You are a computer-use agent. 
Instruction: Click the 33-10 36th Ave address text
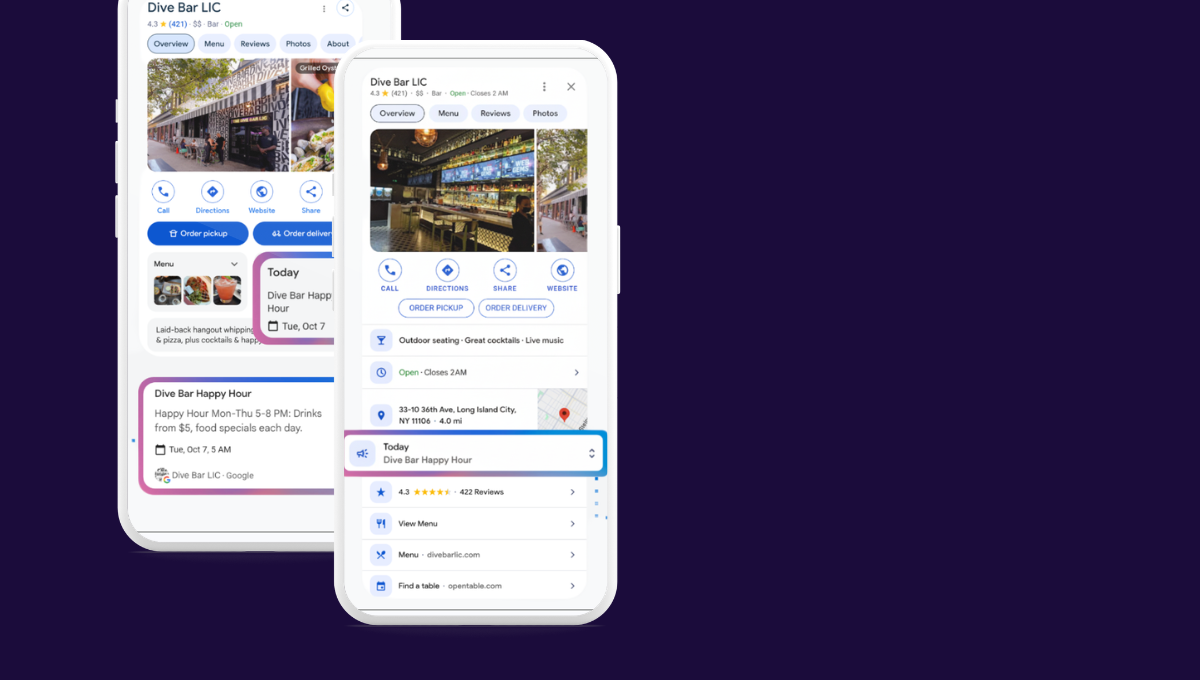coord(457,414)
